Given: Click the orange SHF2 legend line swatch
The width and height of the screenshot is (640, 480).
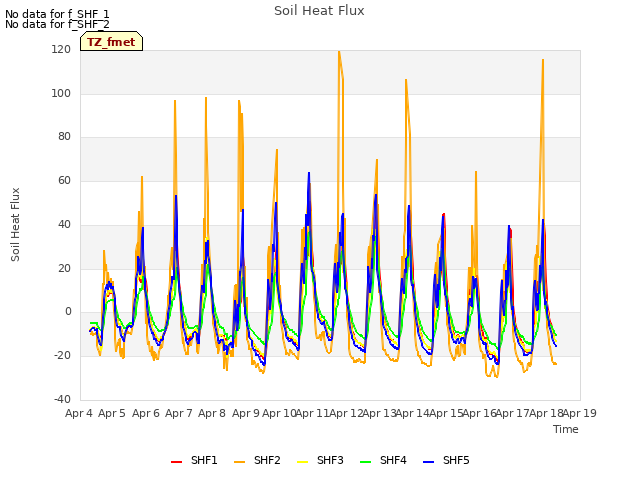Looking at the screenshot, I should click(x=240, y=462).
